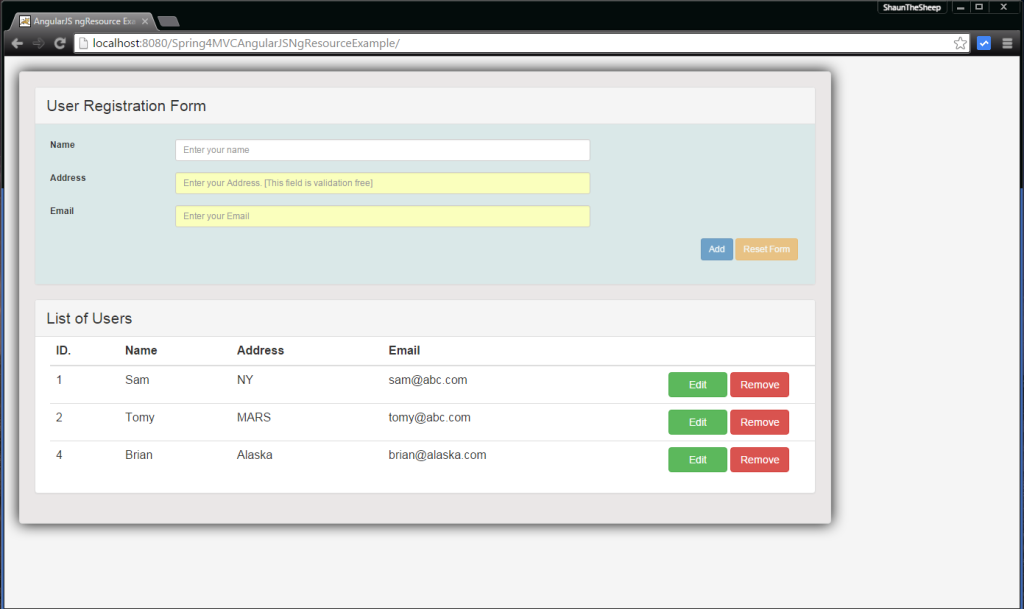The width and height of the screenshot is (1024, 609).
Task: Click the grayed-out forward arrow
Action: pos(37,43)
